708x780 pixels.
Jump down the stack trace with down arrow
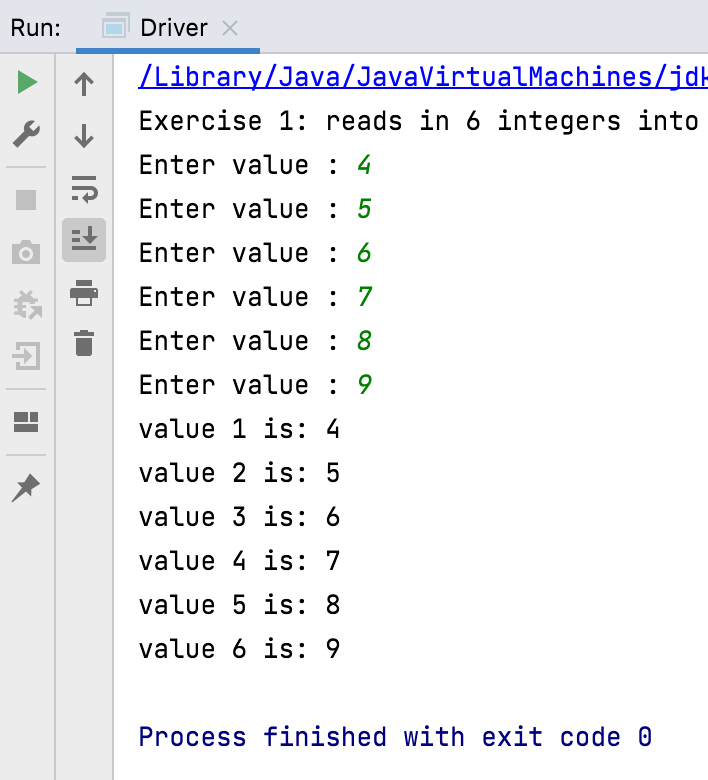point(84,135)
